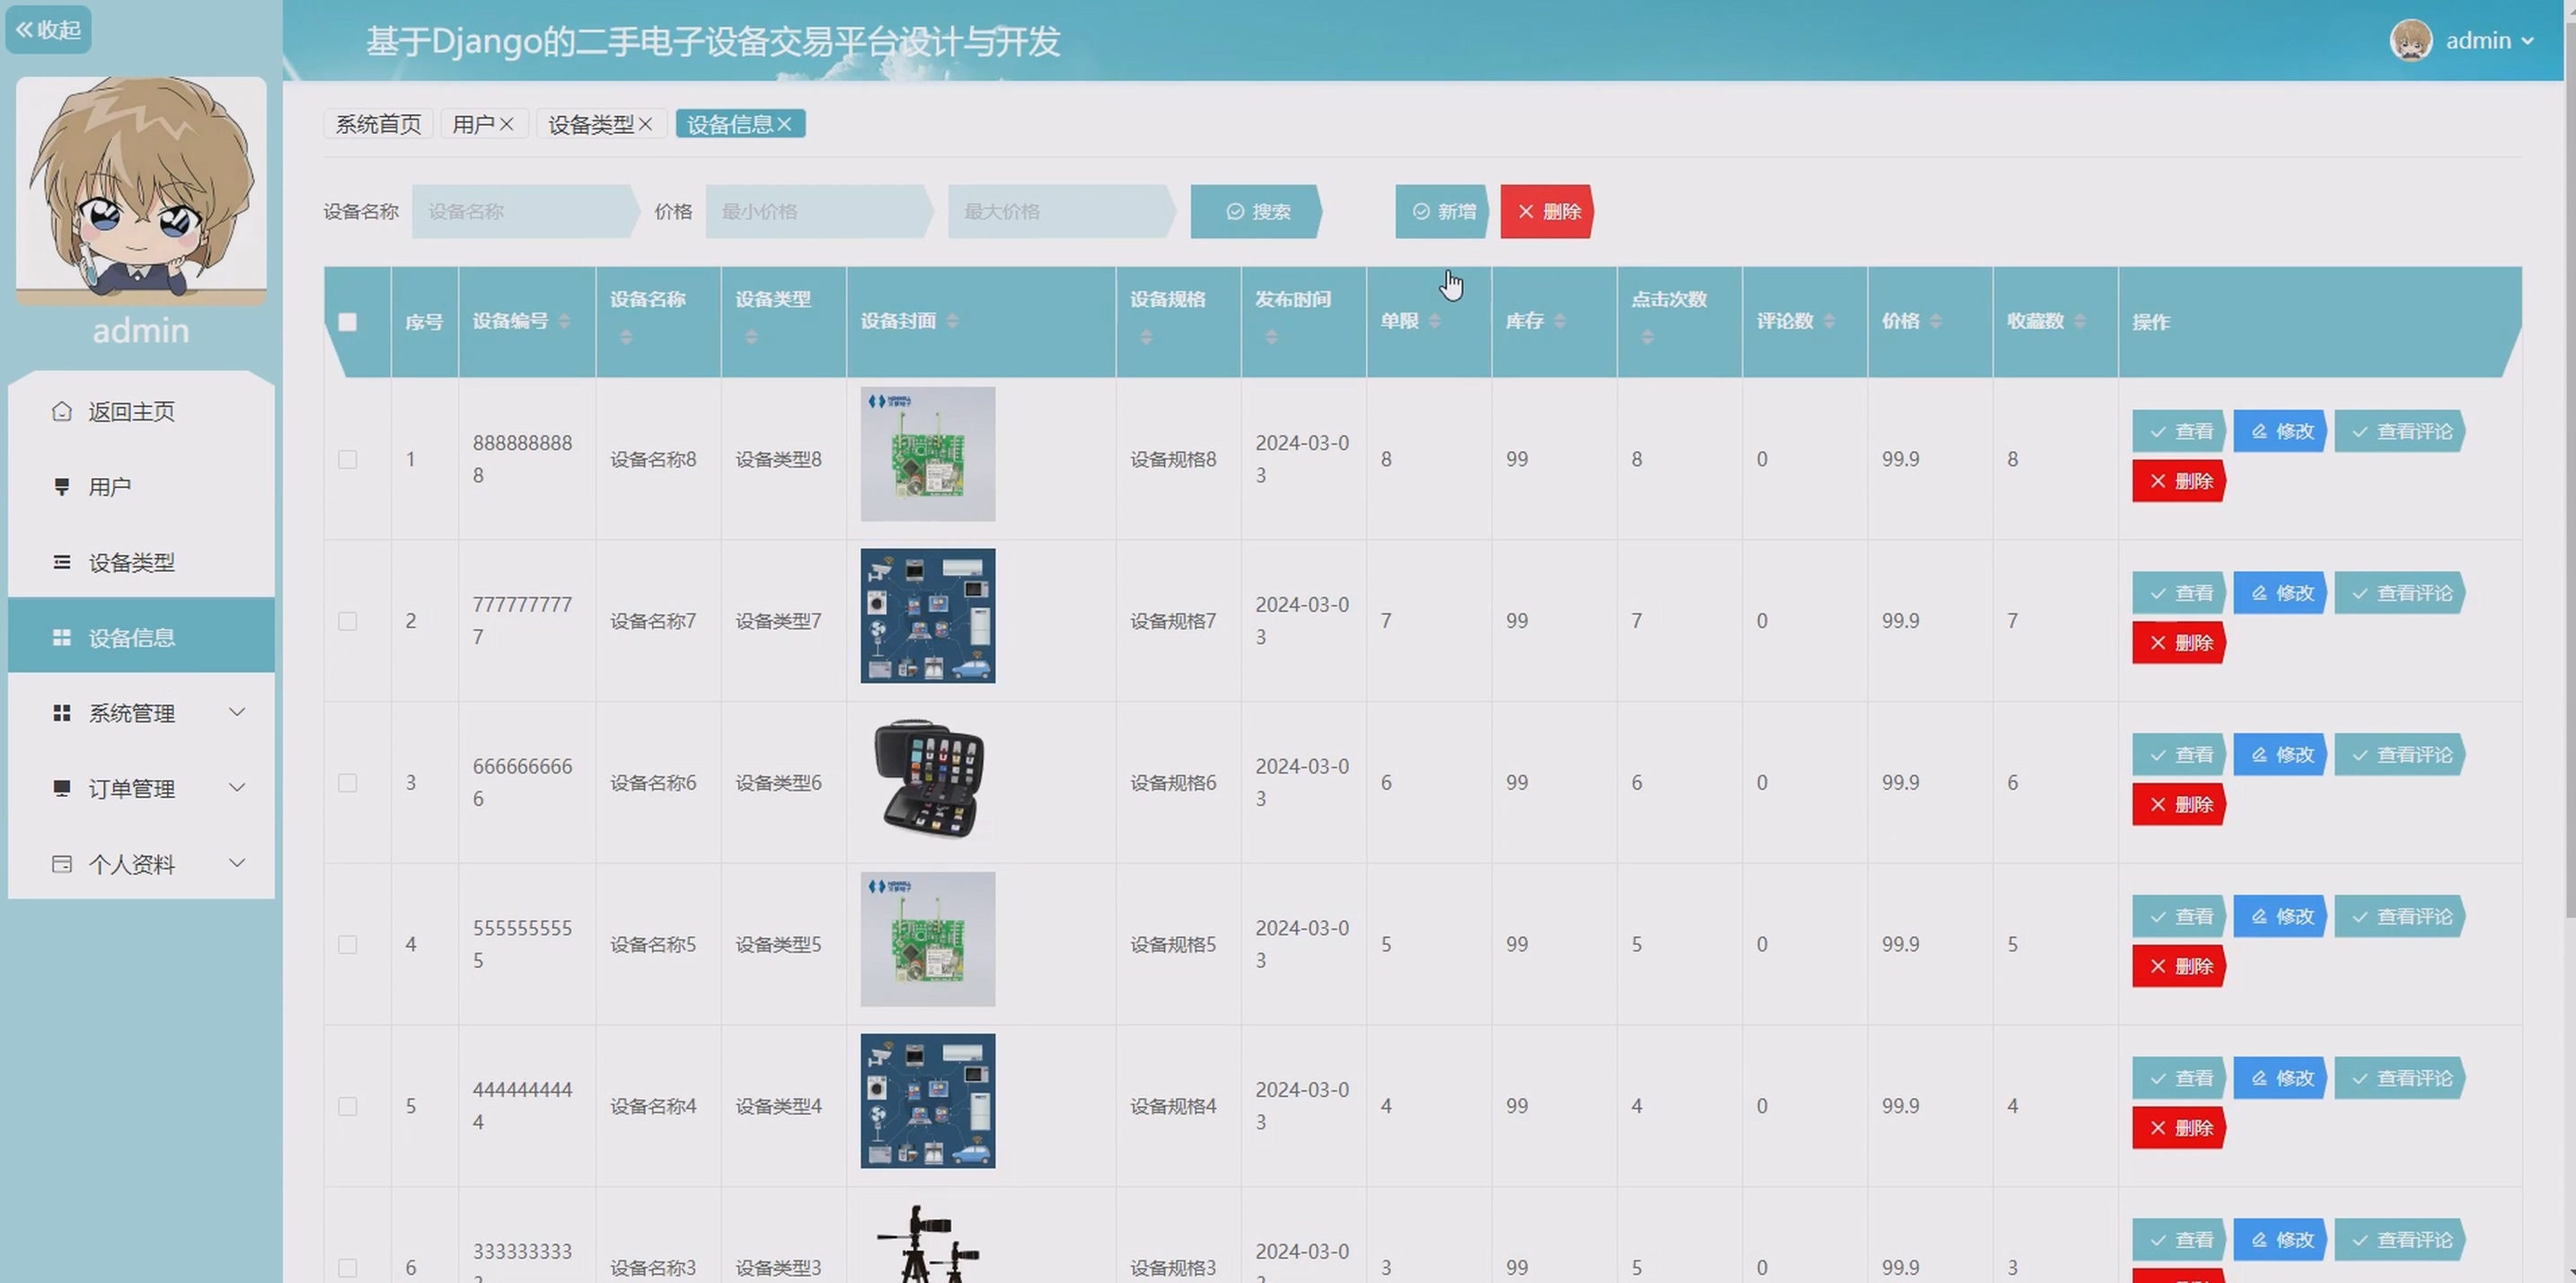The width and height of the screenshot is (2576, 1283).
Task: Select the active 设备信息 tab
Action: [730, 124]
